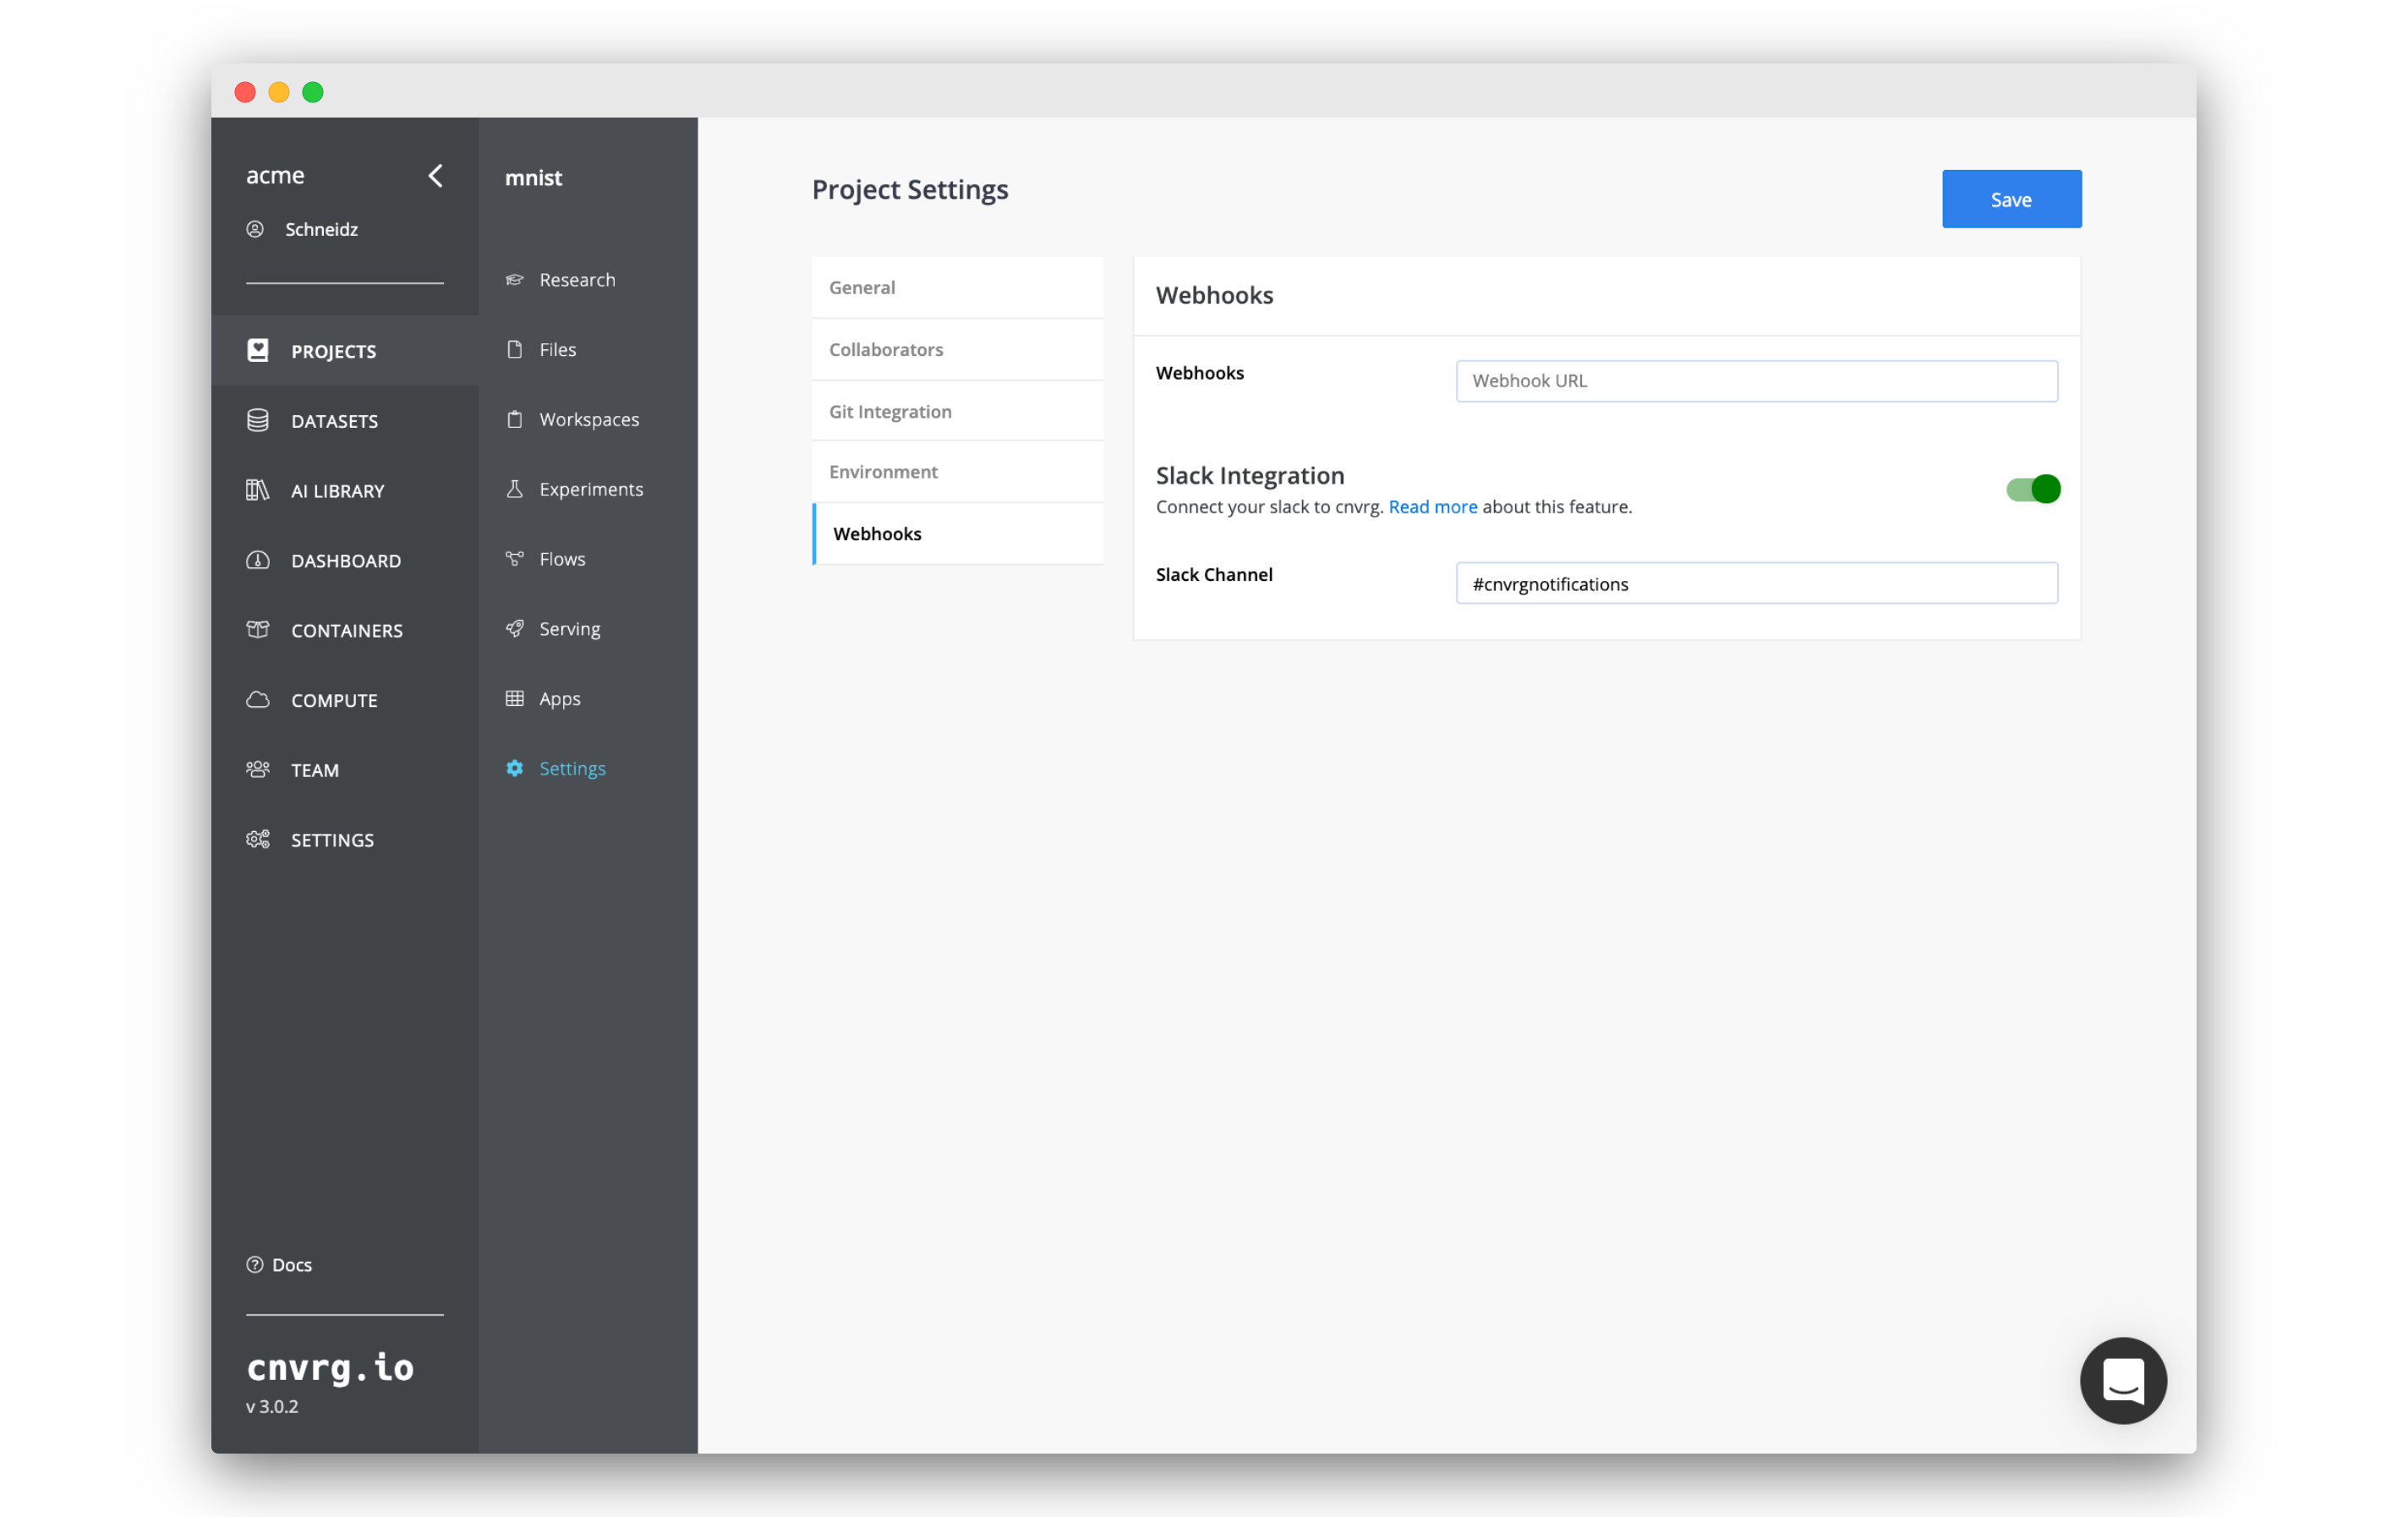Click the Files document icon
Viewport: 2408px width, 1517px height.
515,349
